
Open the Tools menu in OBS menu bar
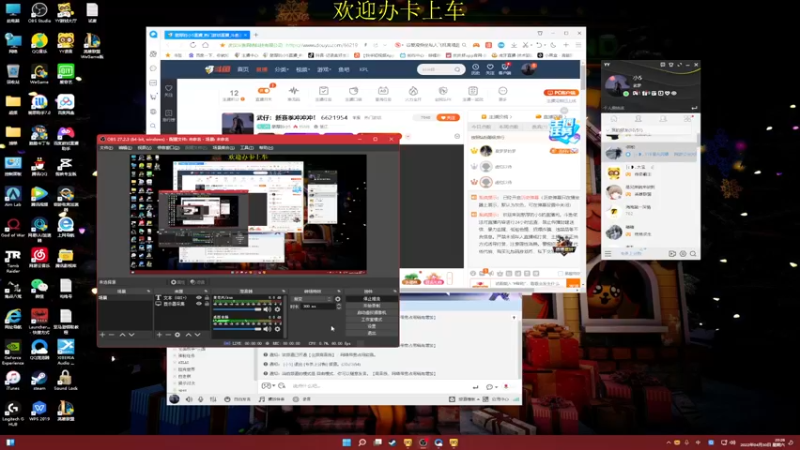coord(246,147)
